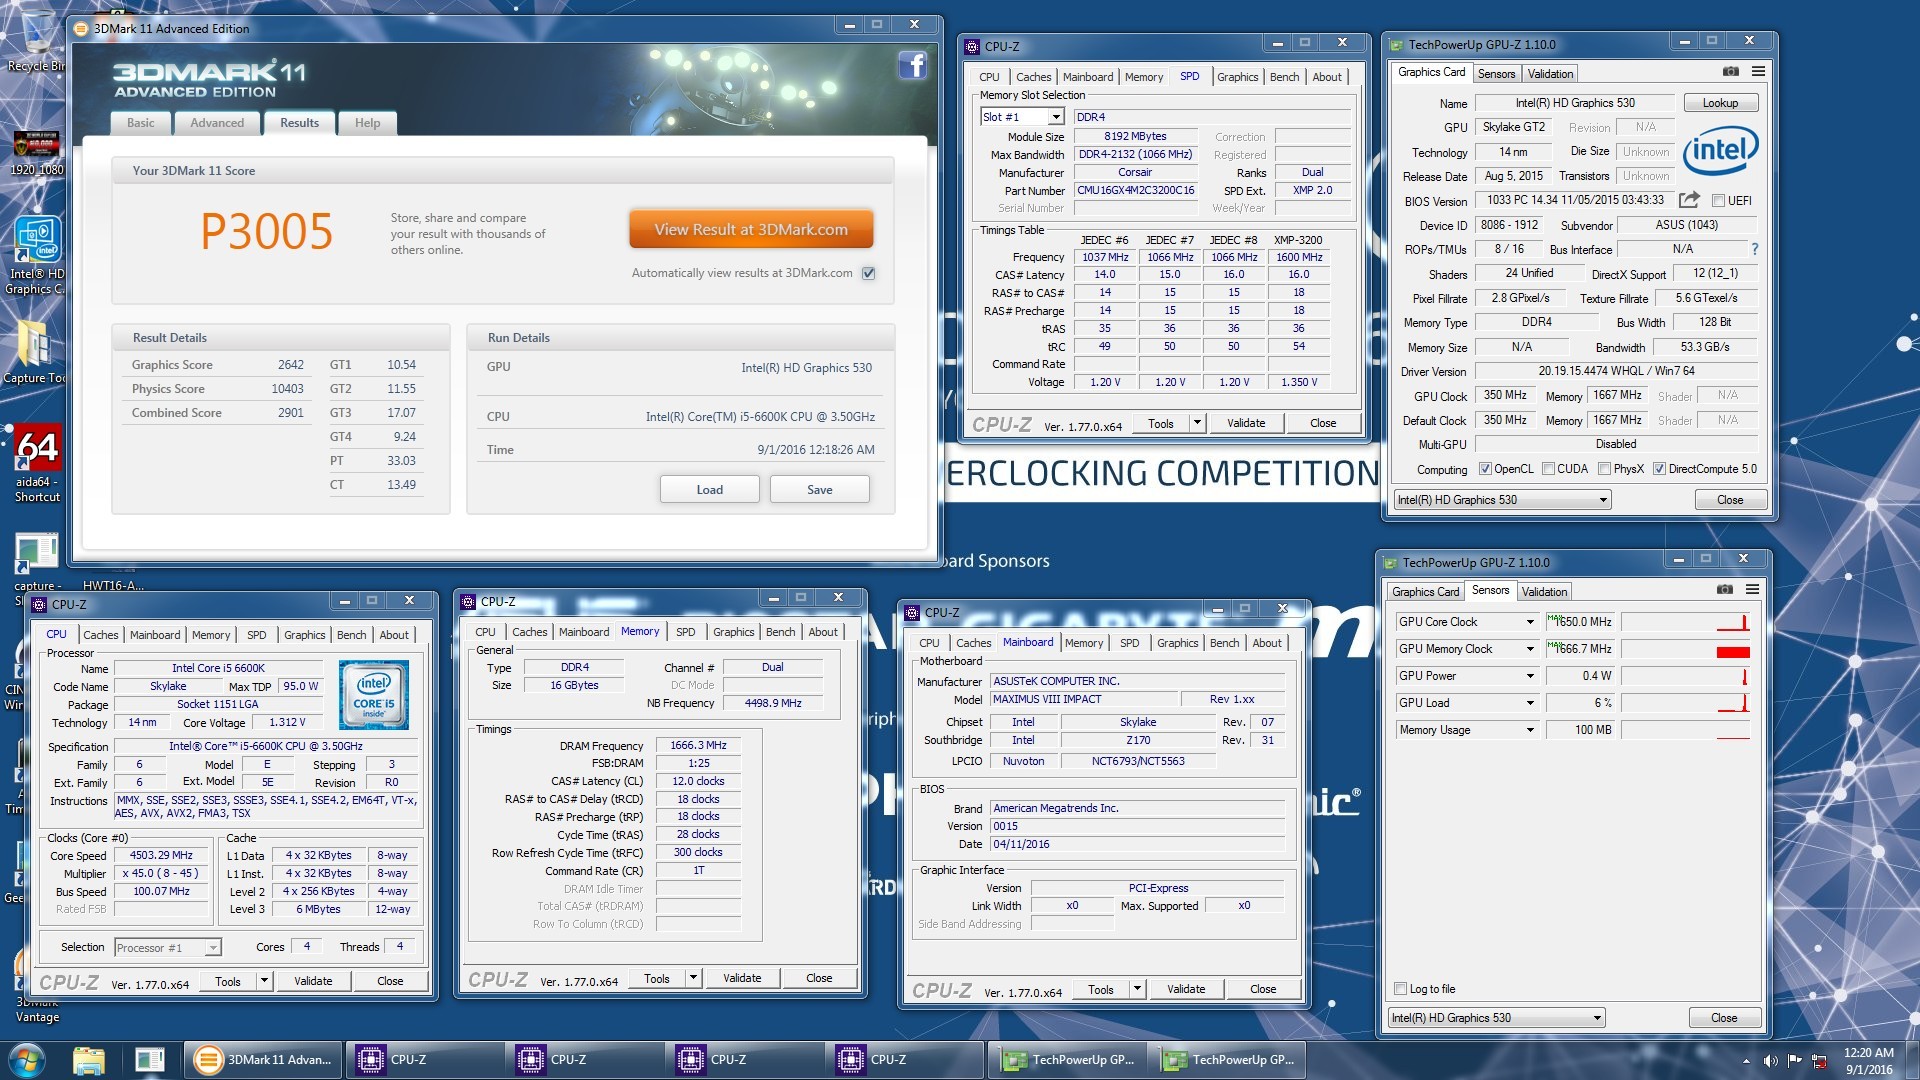Image resolution: width=1920 pixels, height=1080 pixels.
Task: Open the hamburger menu in top GPU-Z window
Action: tap(1758, 72)
